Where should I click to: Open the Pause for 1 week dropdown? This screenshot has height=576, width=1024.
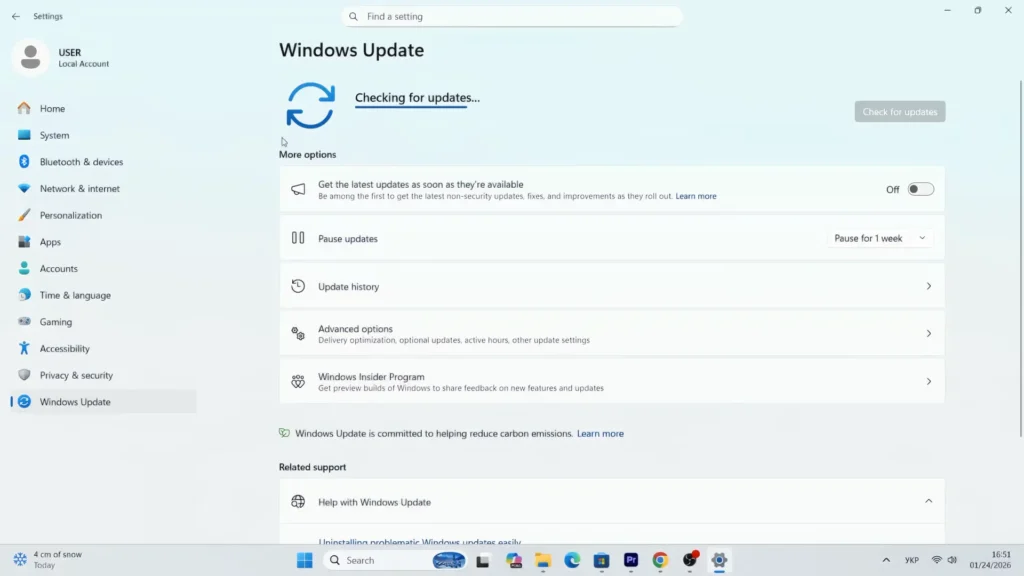pyautogui.click(x=880, y=238)
